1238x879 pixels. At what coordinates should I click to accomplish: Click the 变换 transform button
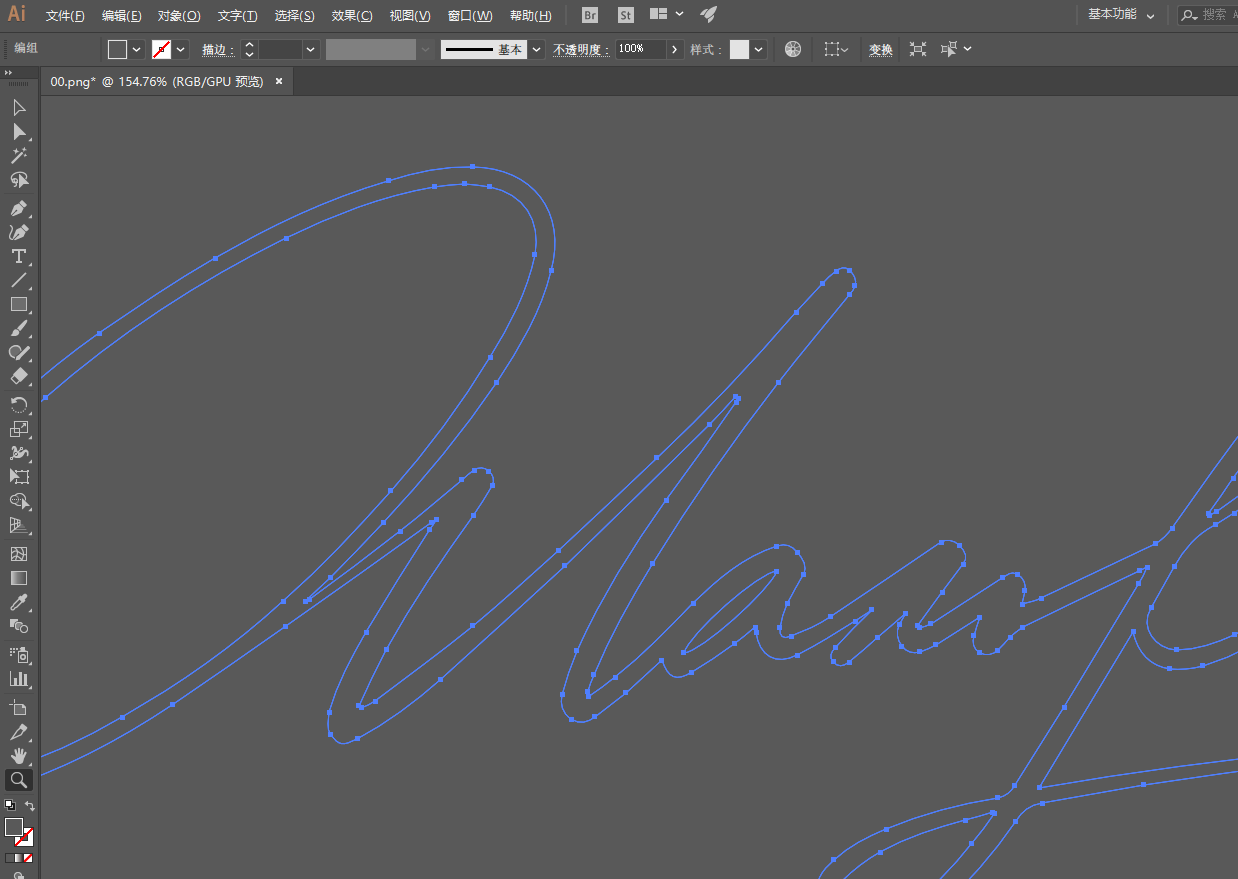point(880,49)
